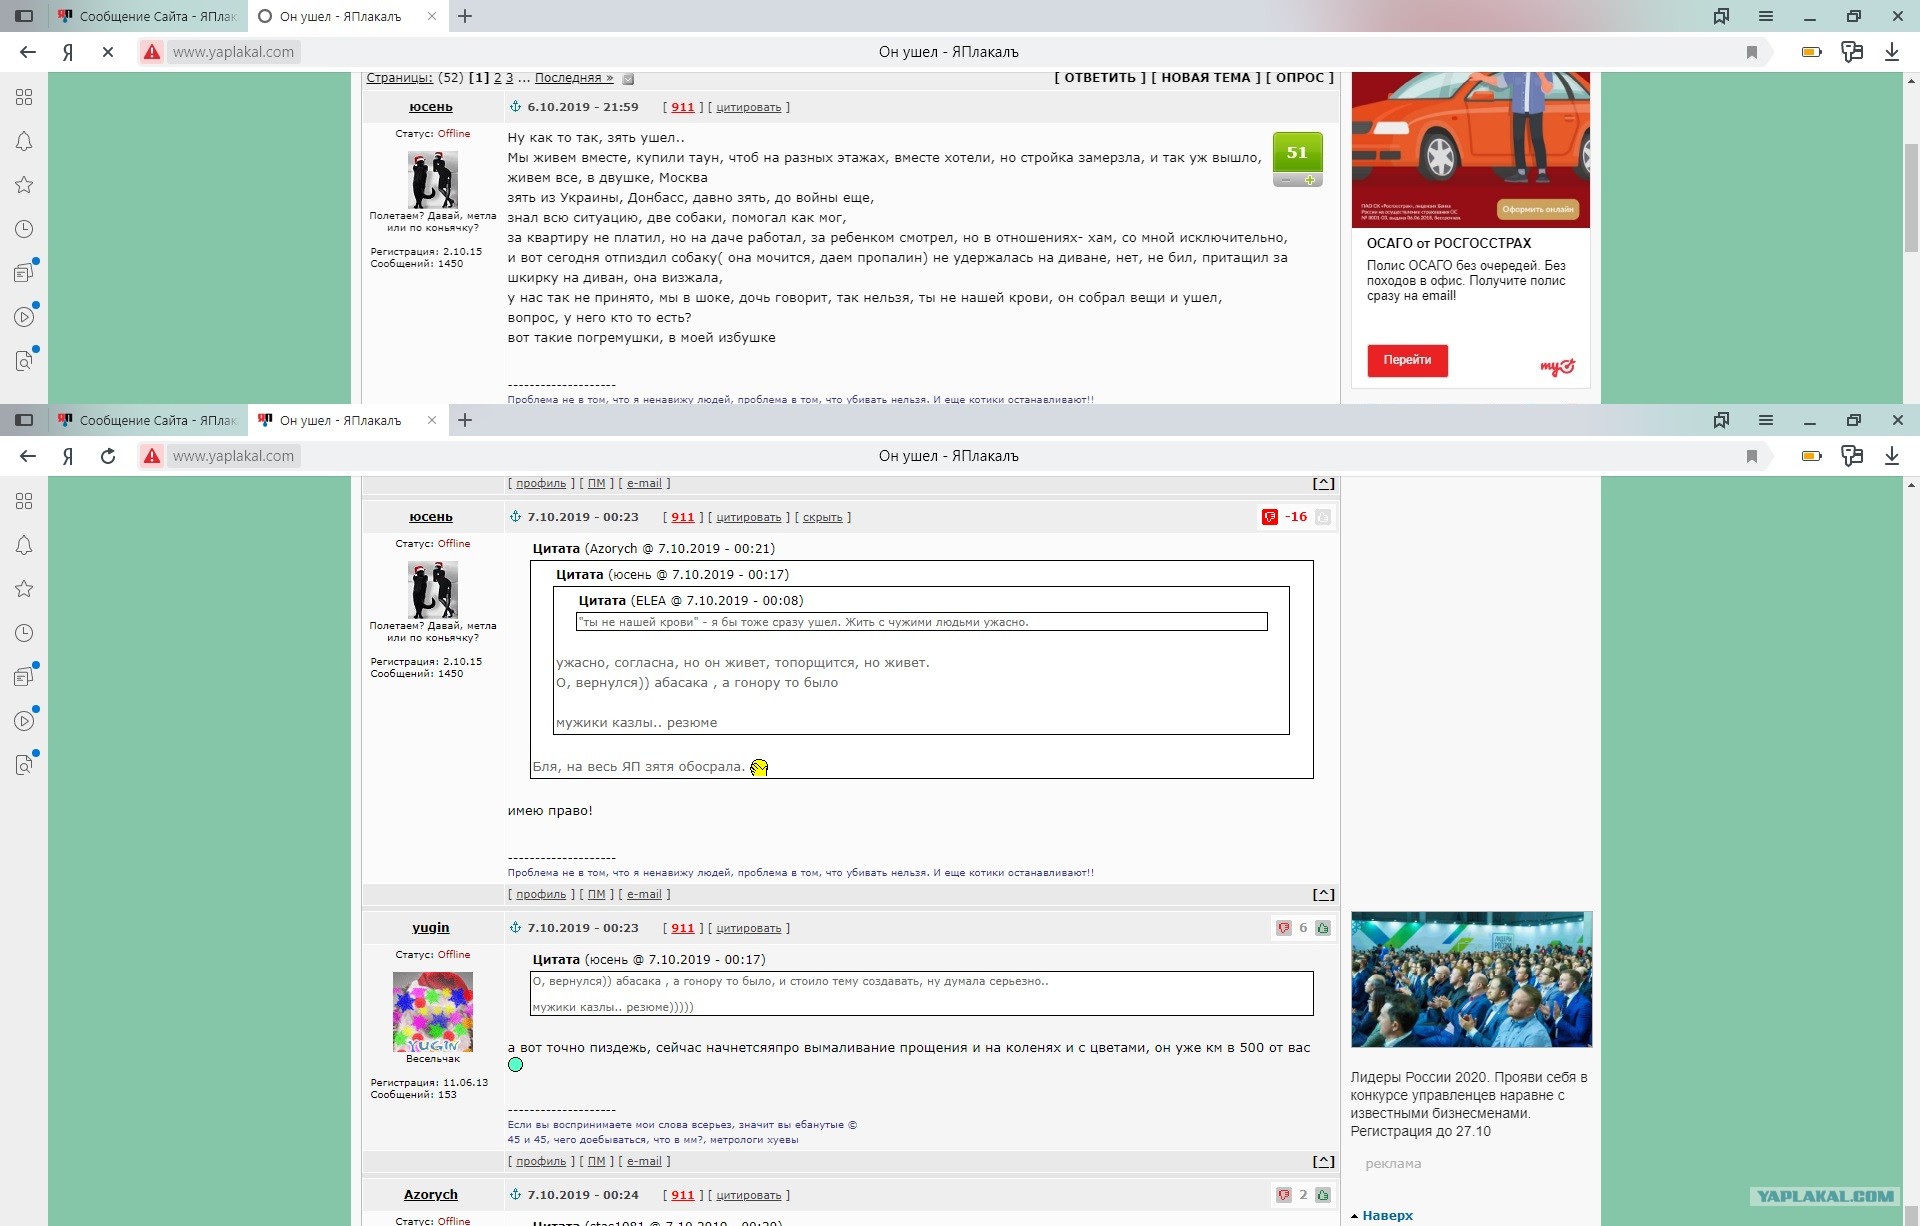The height and width of the screenshot is (1226, 1920).
Task: Open favorites star in upper window sidebar
Action: click(x=24, y=185)
